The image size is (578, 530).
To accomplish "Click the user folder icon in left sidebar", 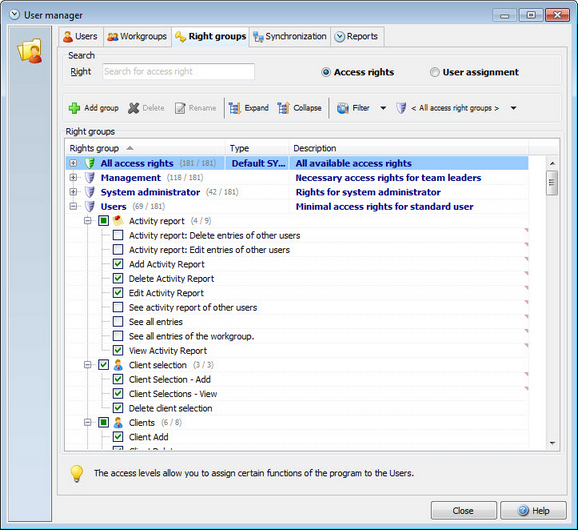I will [x=30, y=50].
